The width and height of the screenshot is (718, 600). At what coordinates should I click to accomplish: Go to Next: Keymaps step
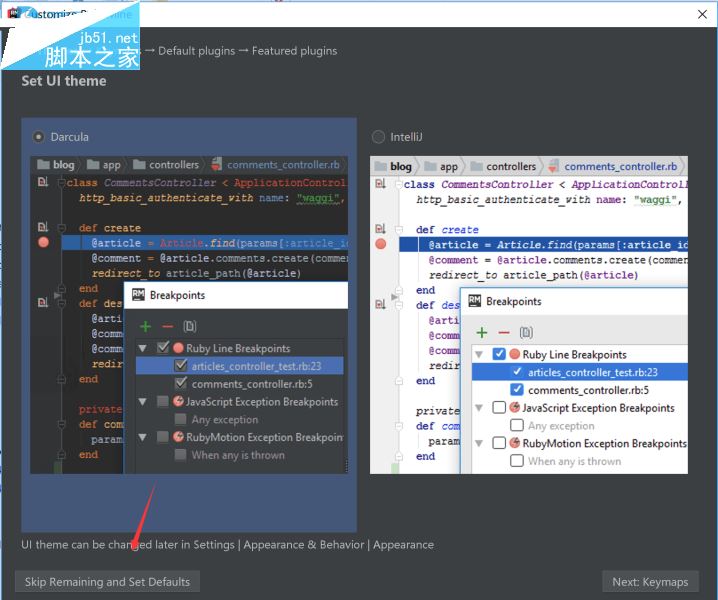[x=650, y=582]
